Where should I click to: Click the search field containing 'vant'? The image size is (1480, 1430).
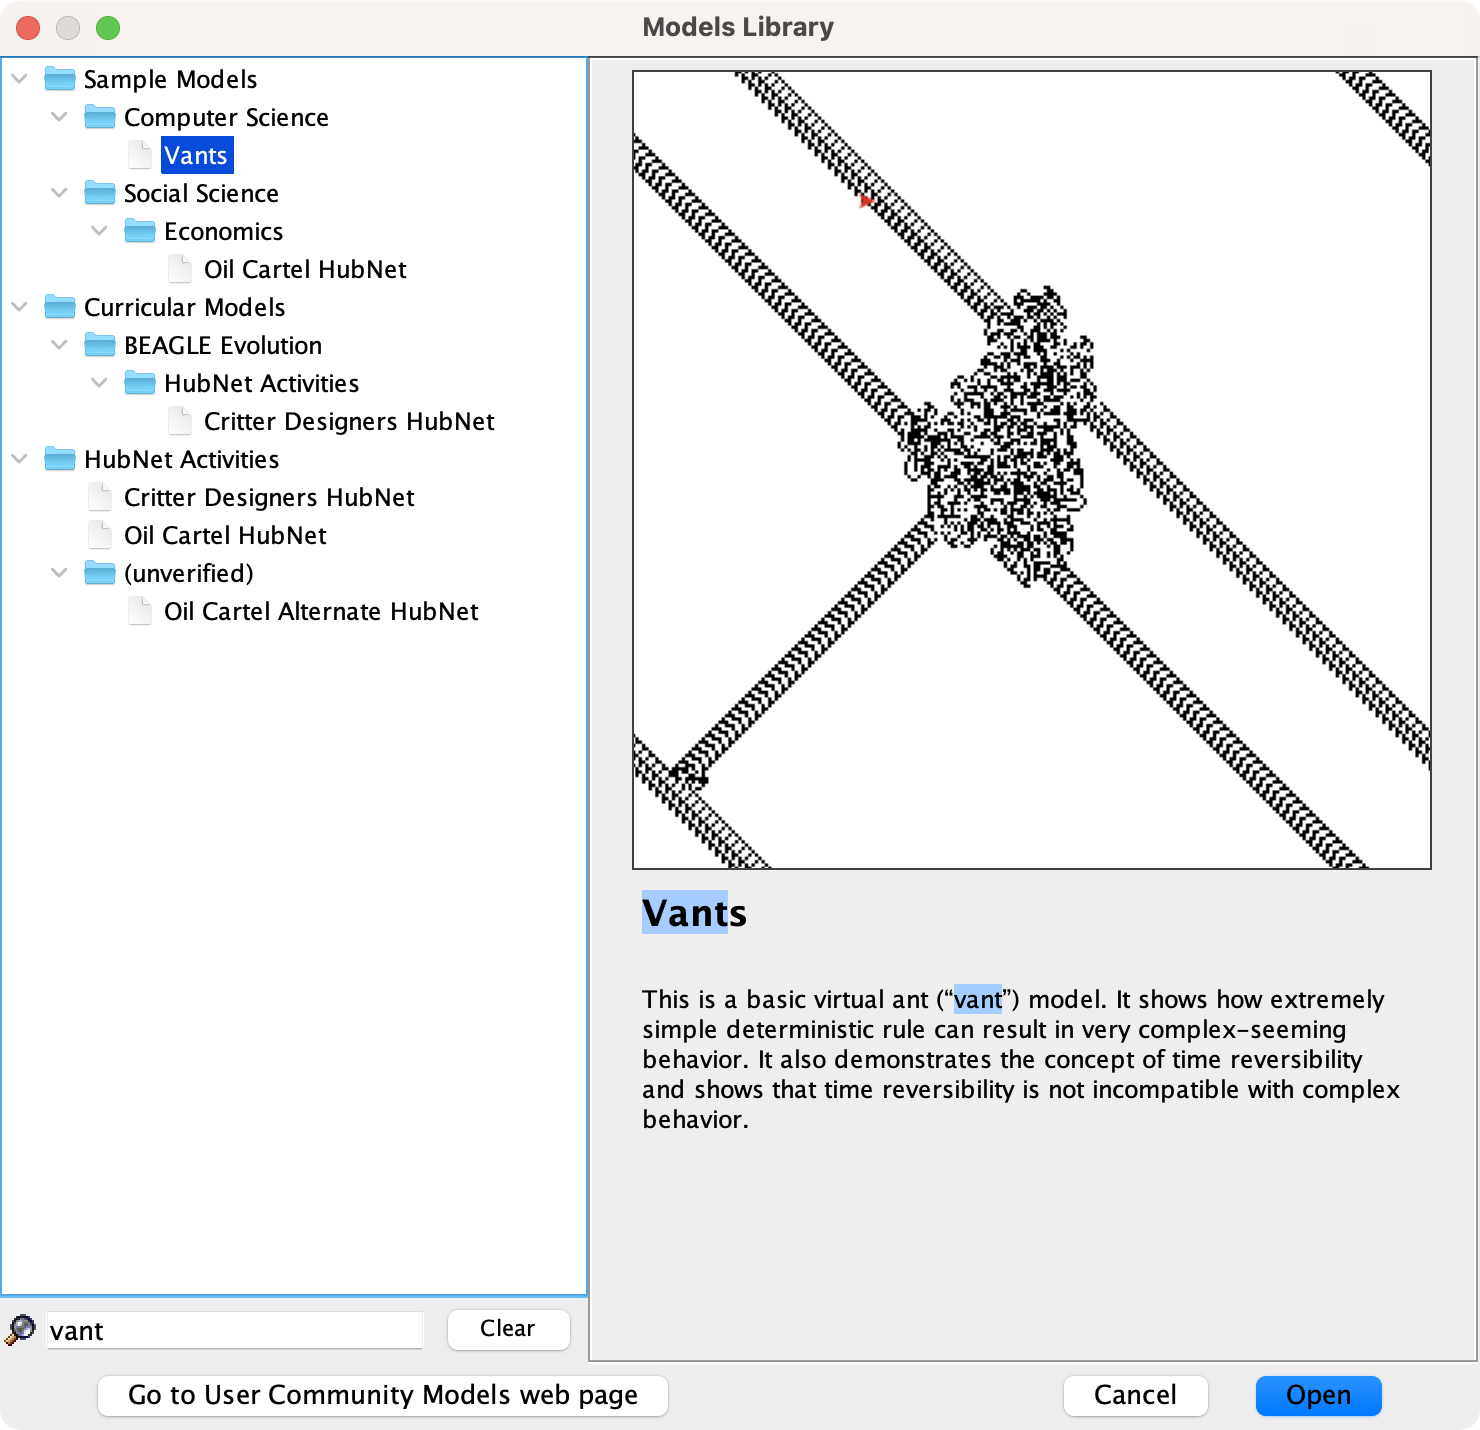pos(235,1330)
